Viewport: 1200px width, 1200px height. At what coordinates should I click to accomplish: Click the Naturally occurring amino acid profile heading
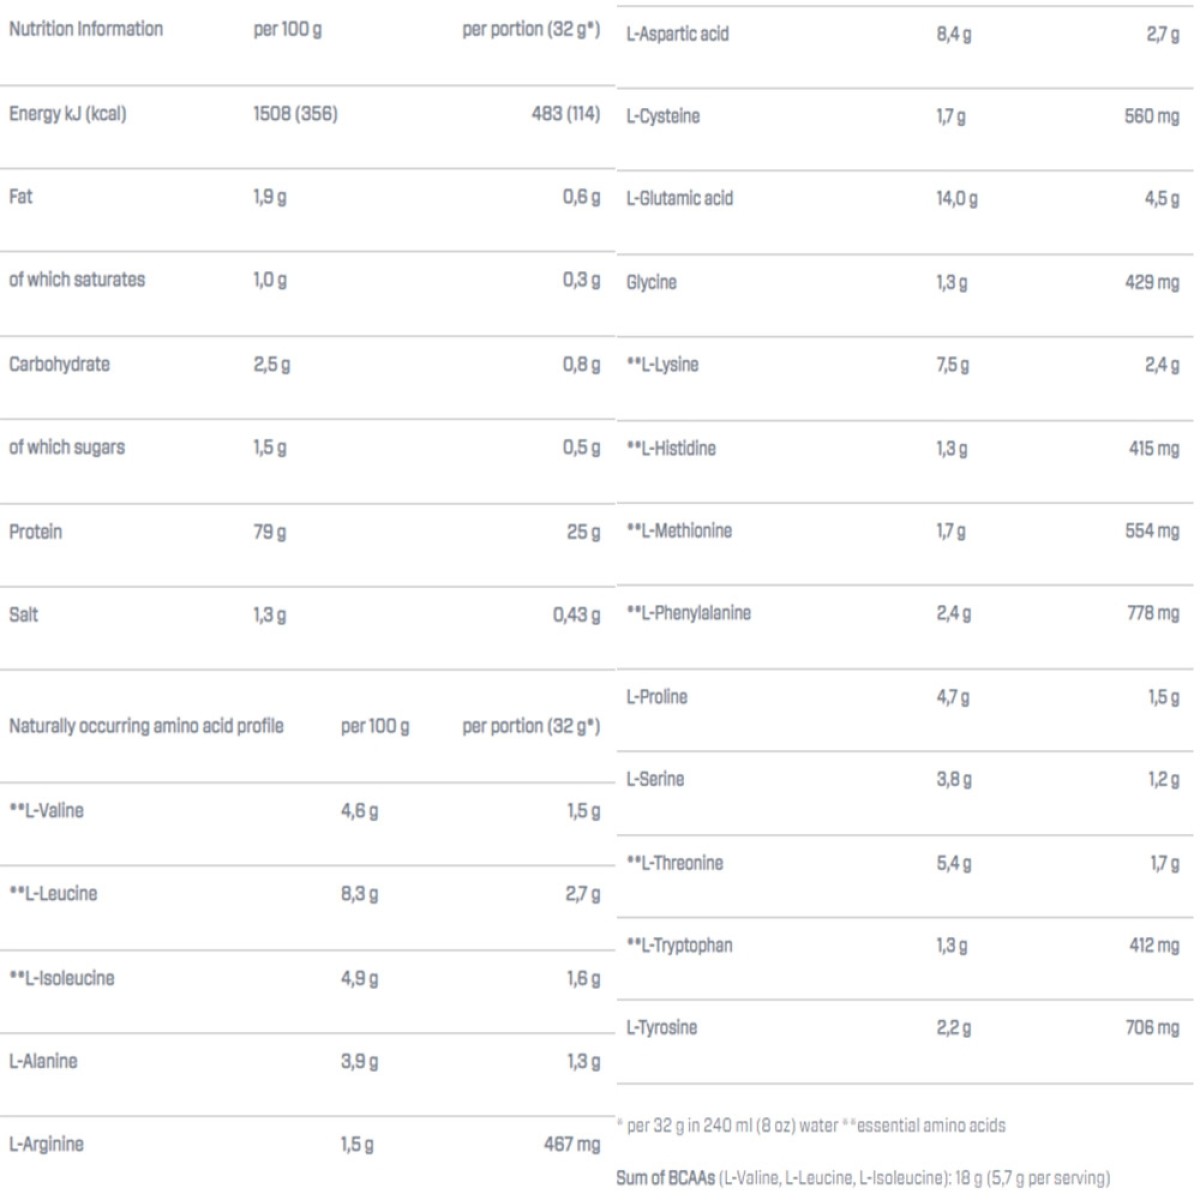pyautogui.click(x=146, y=726)
